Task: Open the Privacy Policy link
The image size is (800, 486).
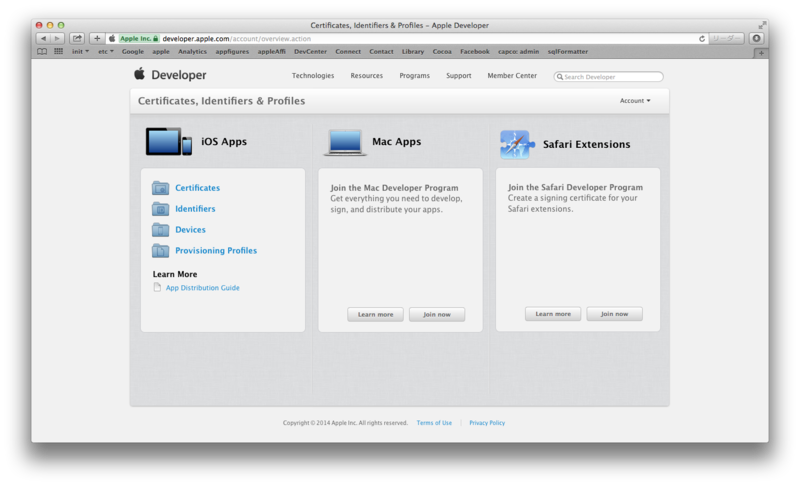Action: pyautogui.click(x=487, y=423)
